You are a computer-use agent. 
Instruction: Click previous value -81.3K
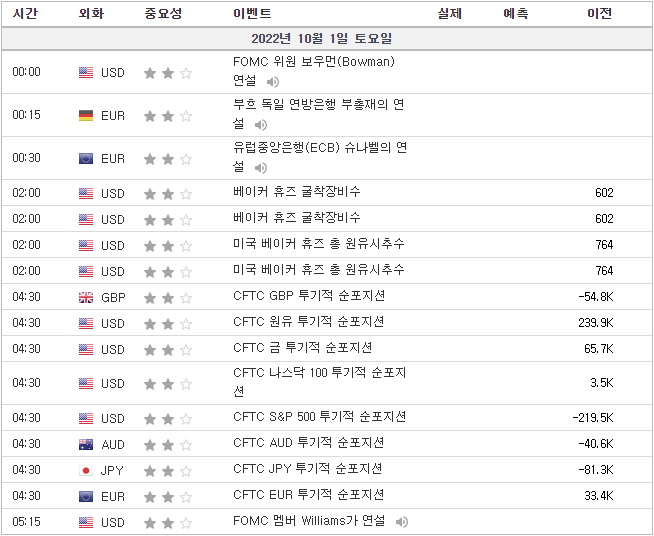(596, 470)
